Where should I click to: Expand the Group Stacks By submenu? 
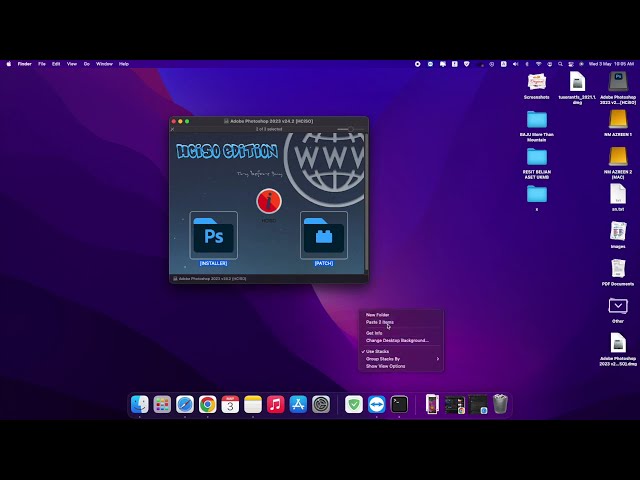click(401, 359)
